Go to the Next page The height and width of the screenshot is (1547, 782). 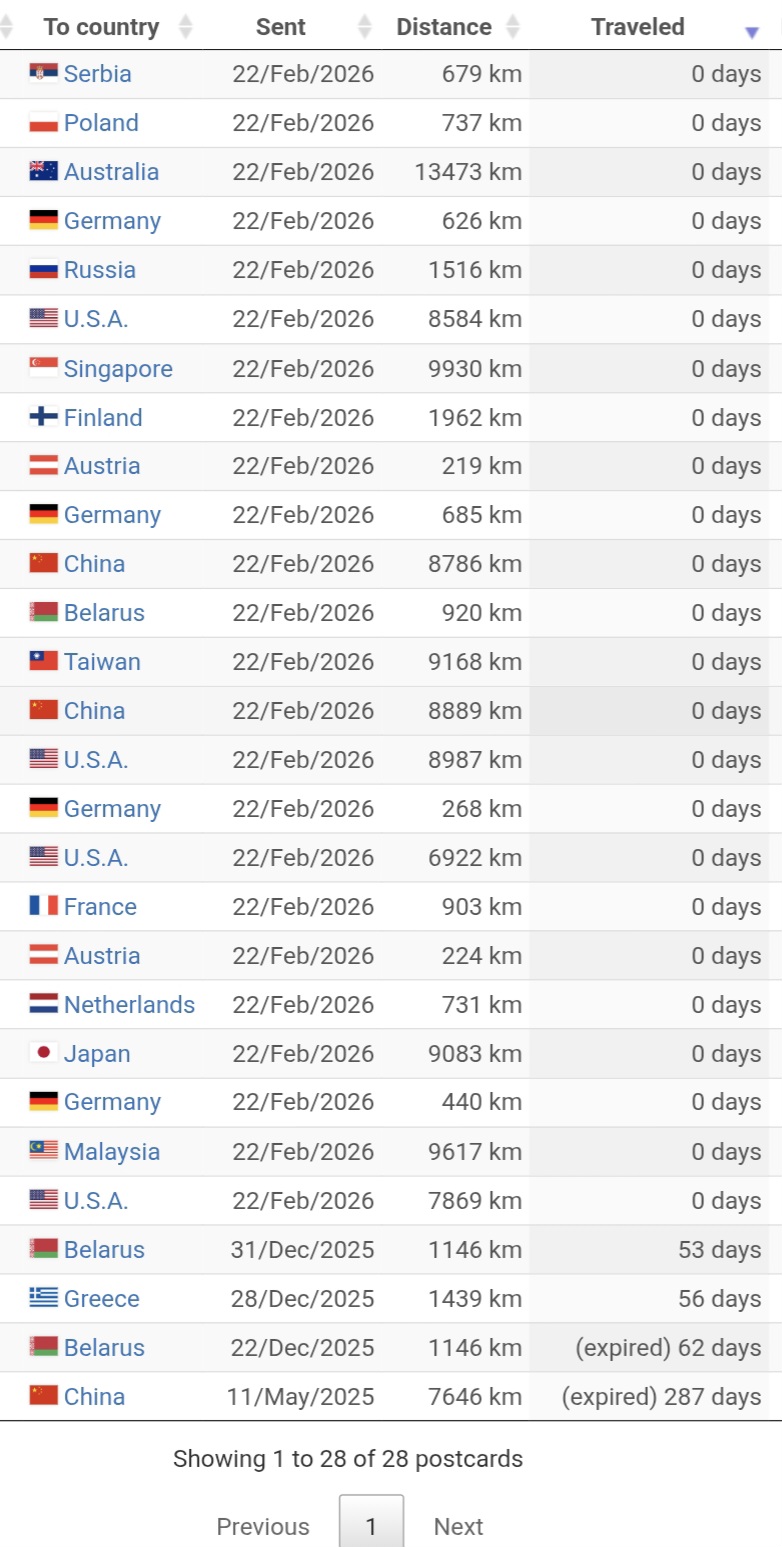tap(458, 1526)
